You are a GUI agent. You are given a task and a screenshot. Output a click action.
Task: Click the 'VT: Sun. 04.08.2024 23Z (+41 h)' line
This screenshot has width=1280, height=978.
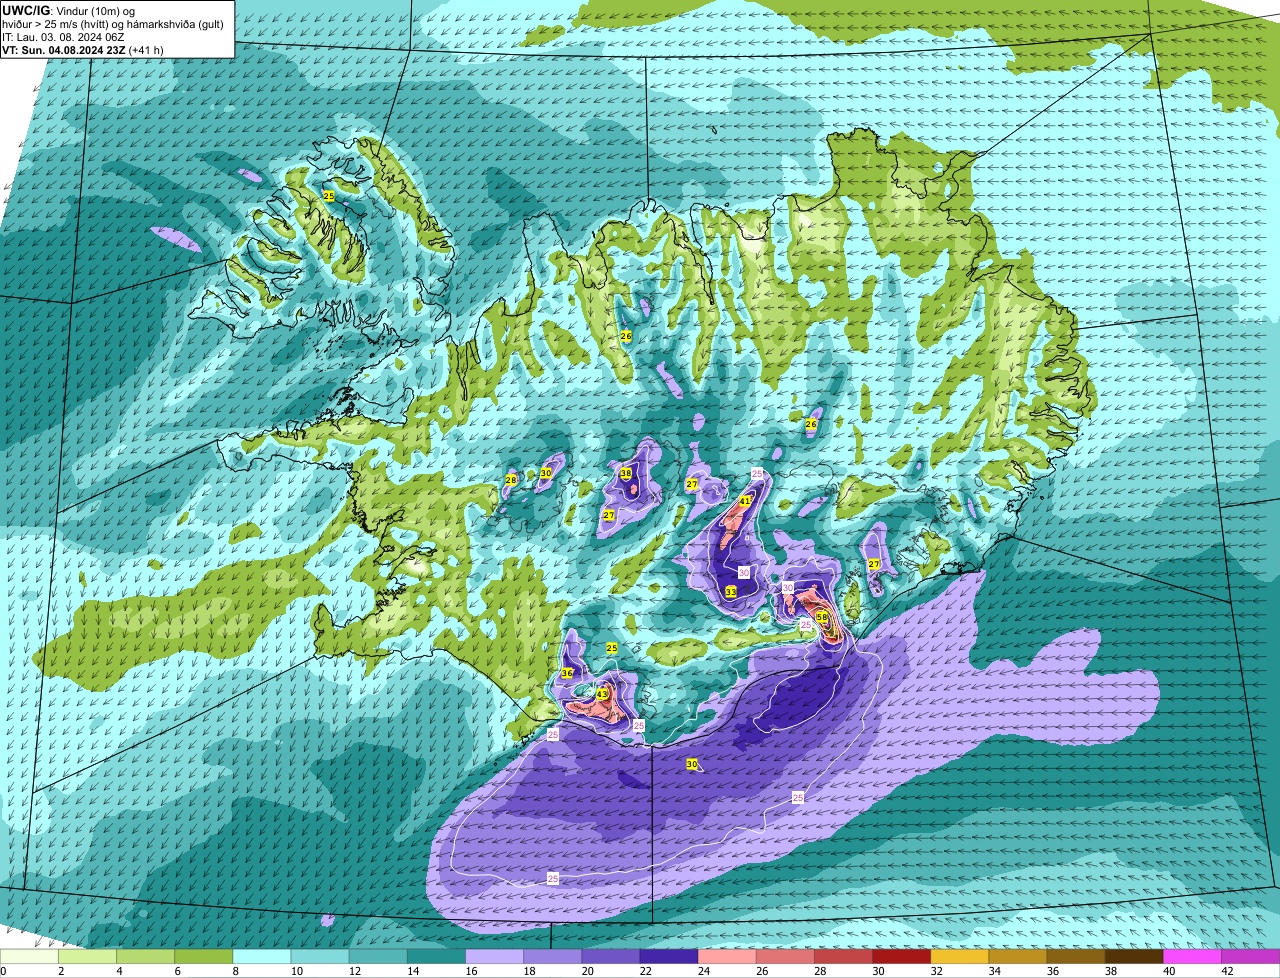pos(83,49)
